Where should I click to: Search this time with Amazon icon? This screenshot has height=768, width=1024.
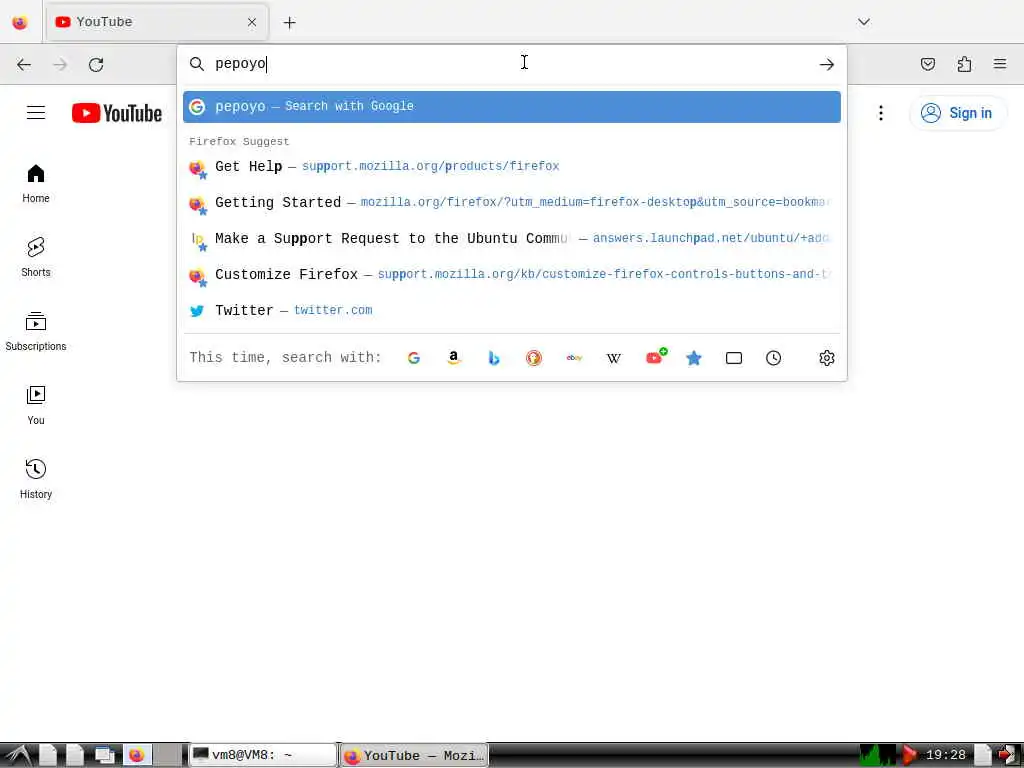click(453, 358)
